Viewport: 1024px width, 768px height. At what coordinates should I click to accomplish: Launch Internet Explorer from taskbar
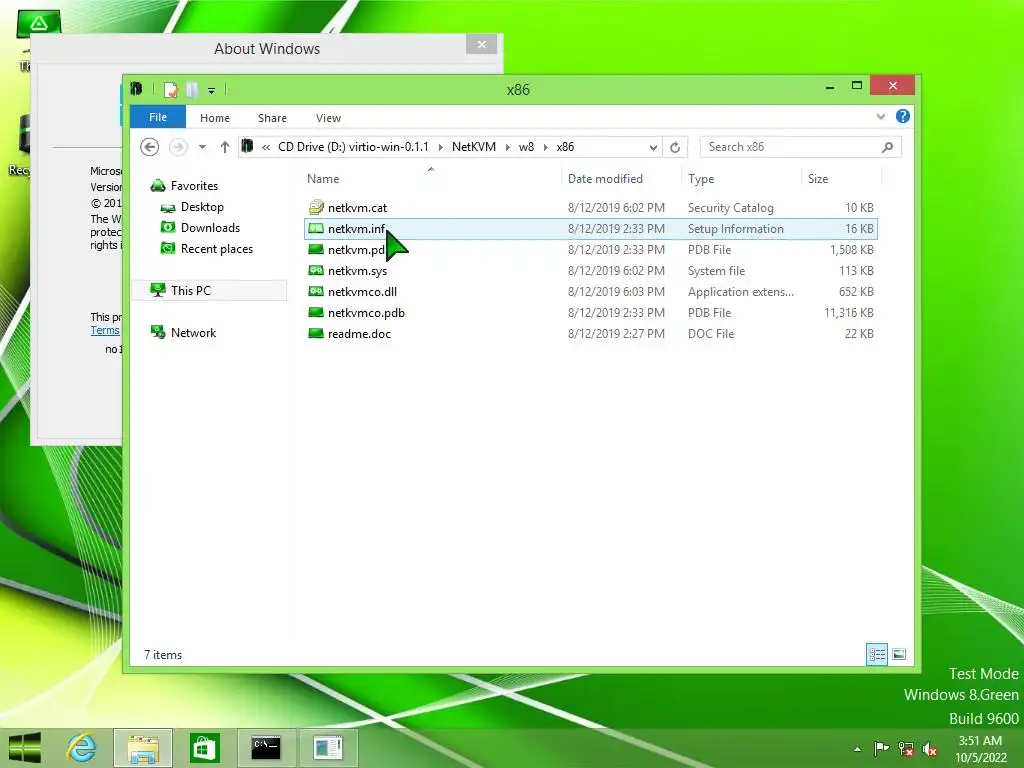(82, 748)
